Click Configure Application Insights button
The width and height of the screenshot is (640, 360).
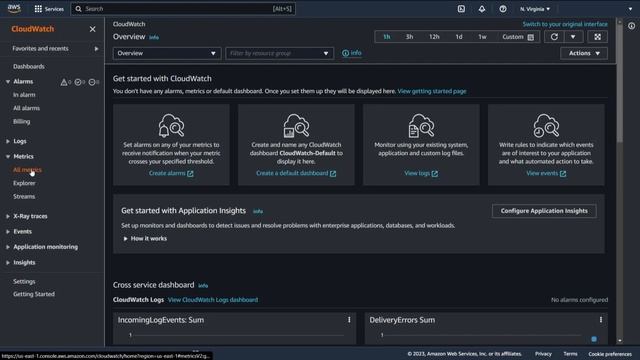click(544, 211)
